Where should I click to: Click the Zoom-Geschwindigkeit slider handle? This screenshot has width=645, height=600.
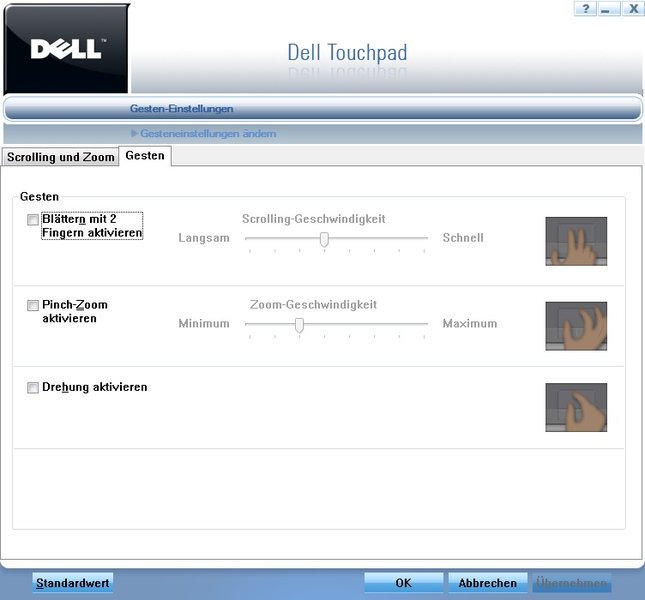pyautogui.click(x=299, y=325)
